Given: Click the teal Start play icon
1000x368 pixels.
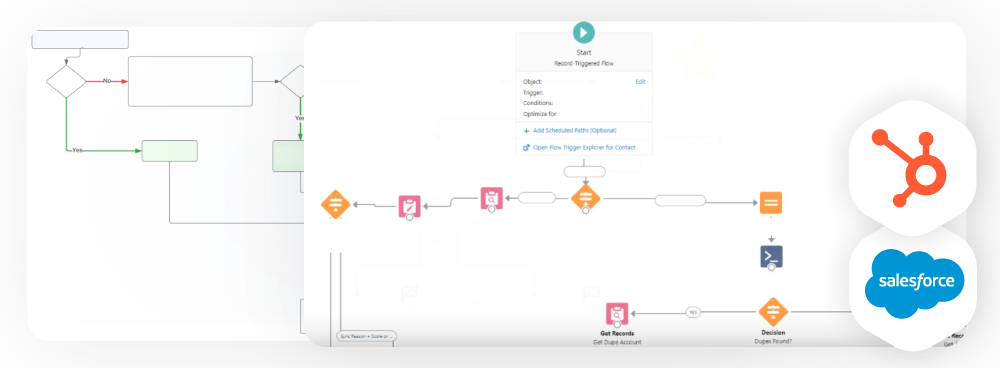Looking at the screenshot, I should pyautogui.click(x=584, y=32).
